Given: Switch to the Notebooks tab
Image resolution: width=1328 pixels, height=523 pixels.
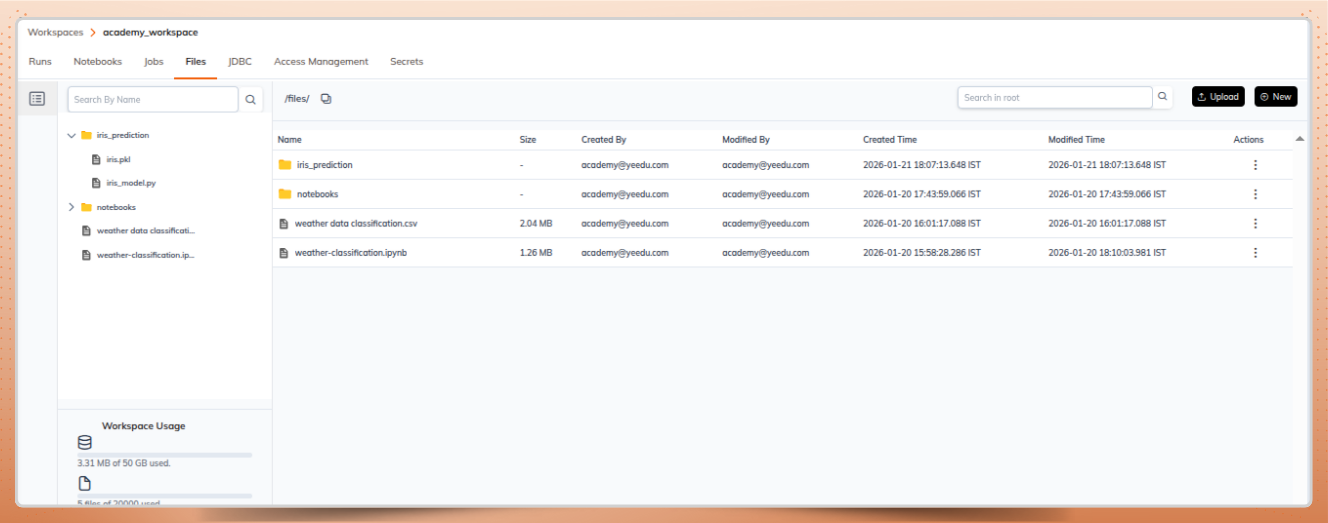Looking at the screenshot, I should click(x=98, y=61).
